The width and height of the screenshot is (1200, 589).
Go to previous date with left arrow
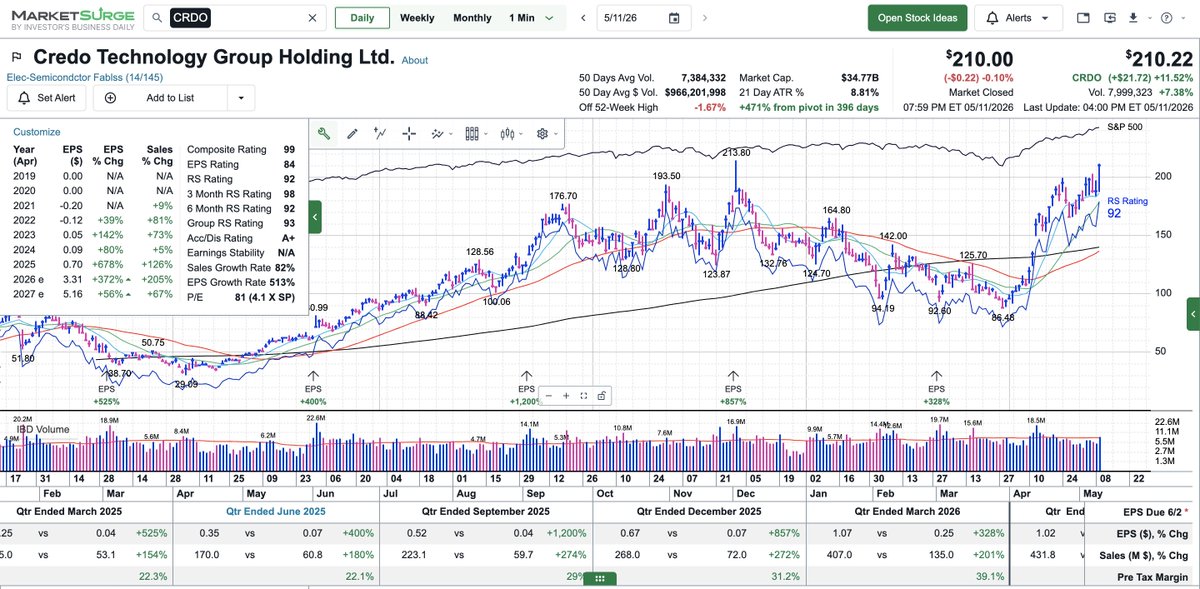(582, 18)
